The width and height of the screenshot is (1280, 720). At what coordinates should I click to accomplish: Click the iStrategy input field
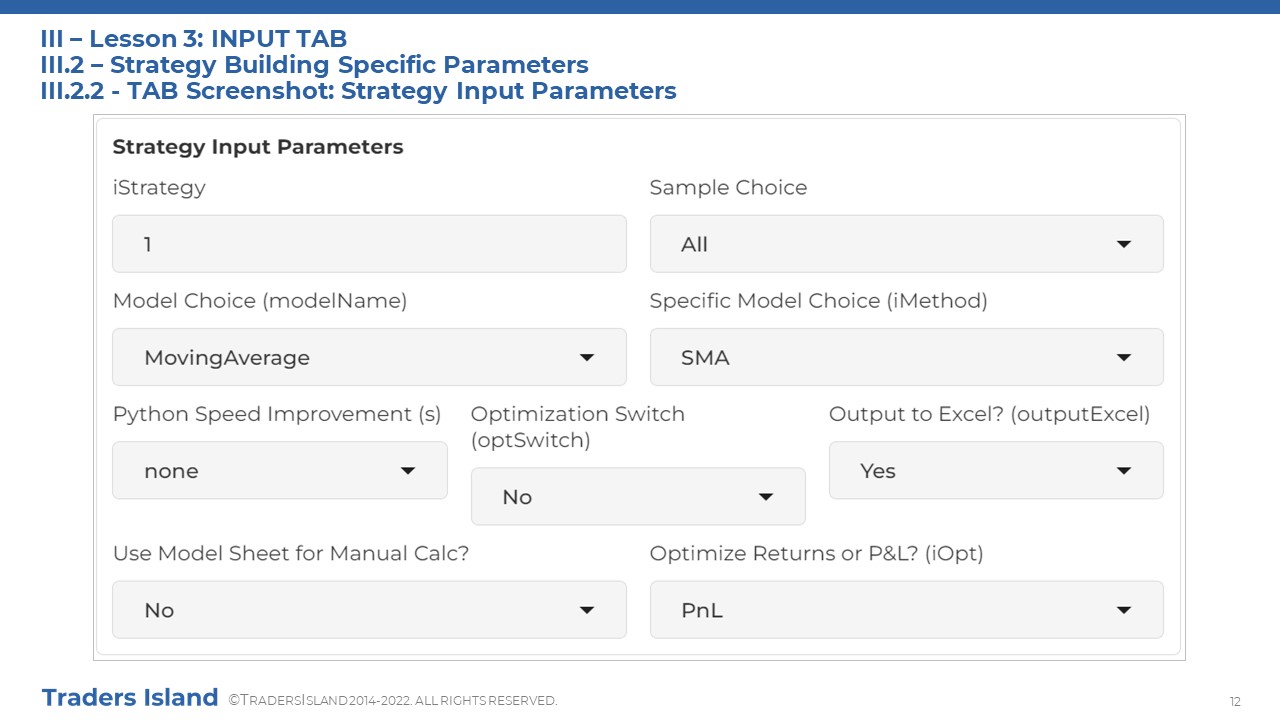(x=369, y=244)
